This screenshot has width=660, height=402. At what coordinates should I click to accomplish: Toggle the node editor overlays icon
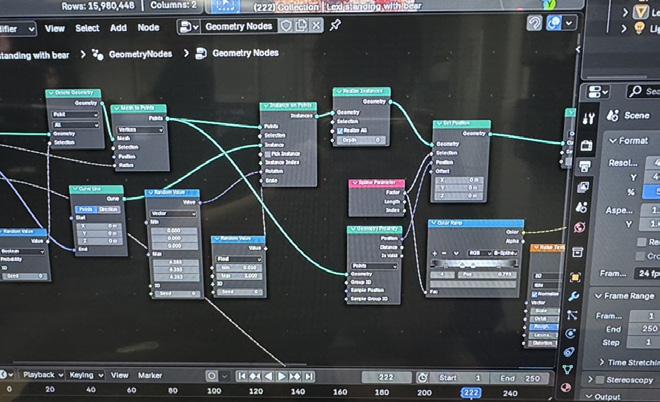(554, 23)
